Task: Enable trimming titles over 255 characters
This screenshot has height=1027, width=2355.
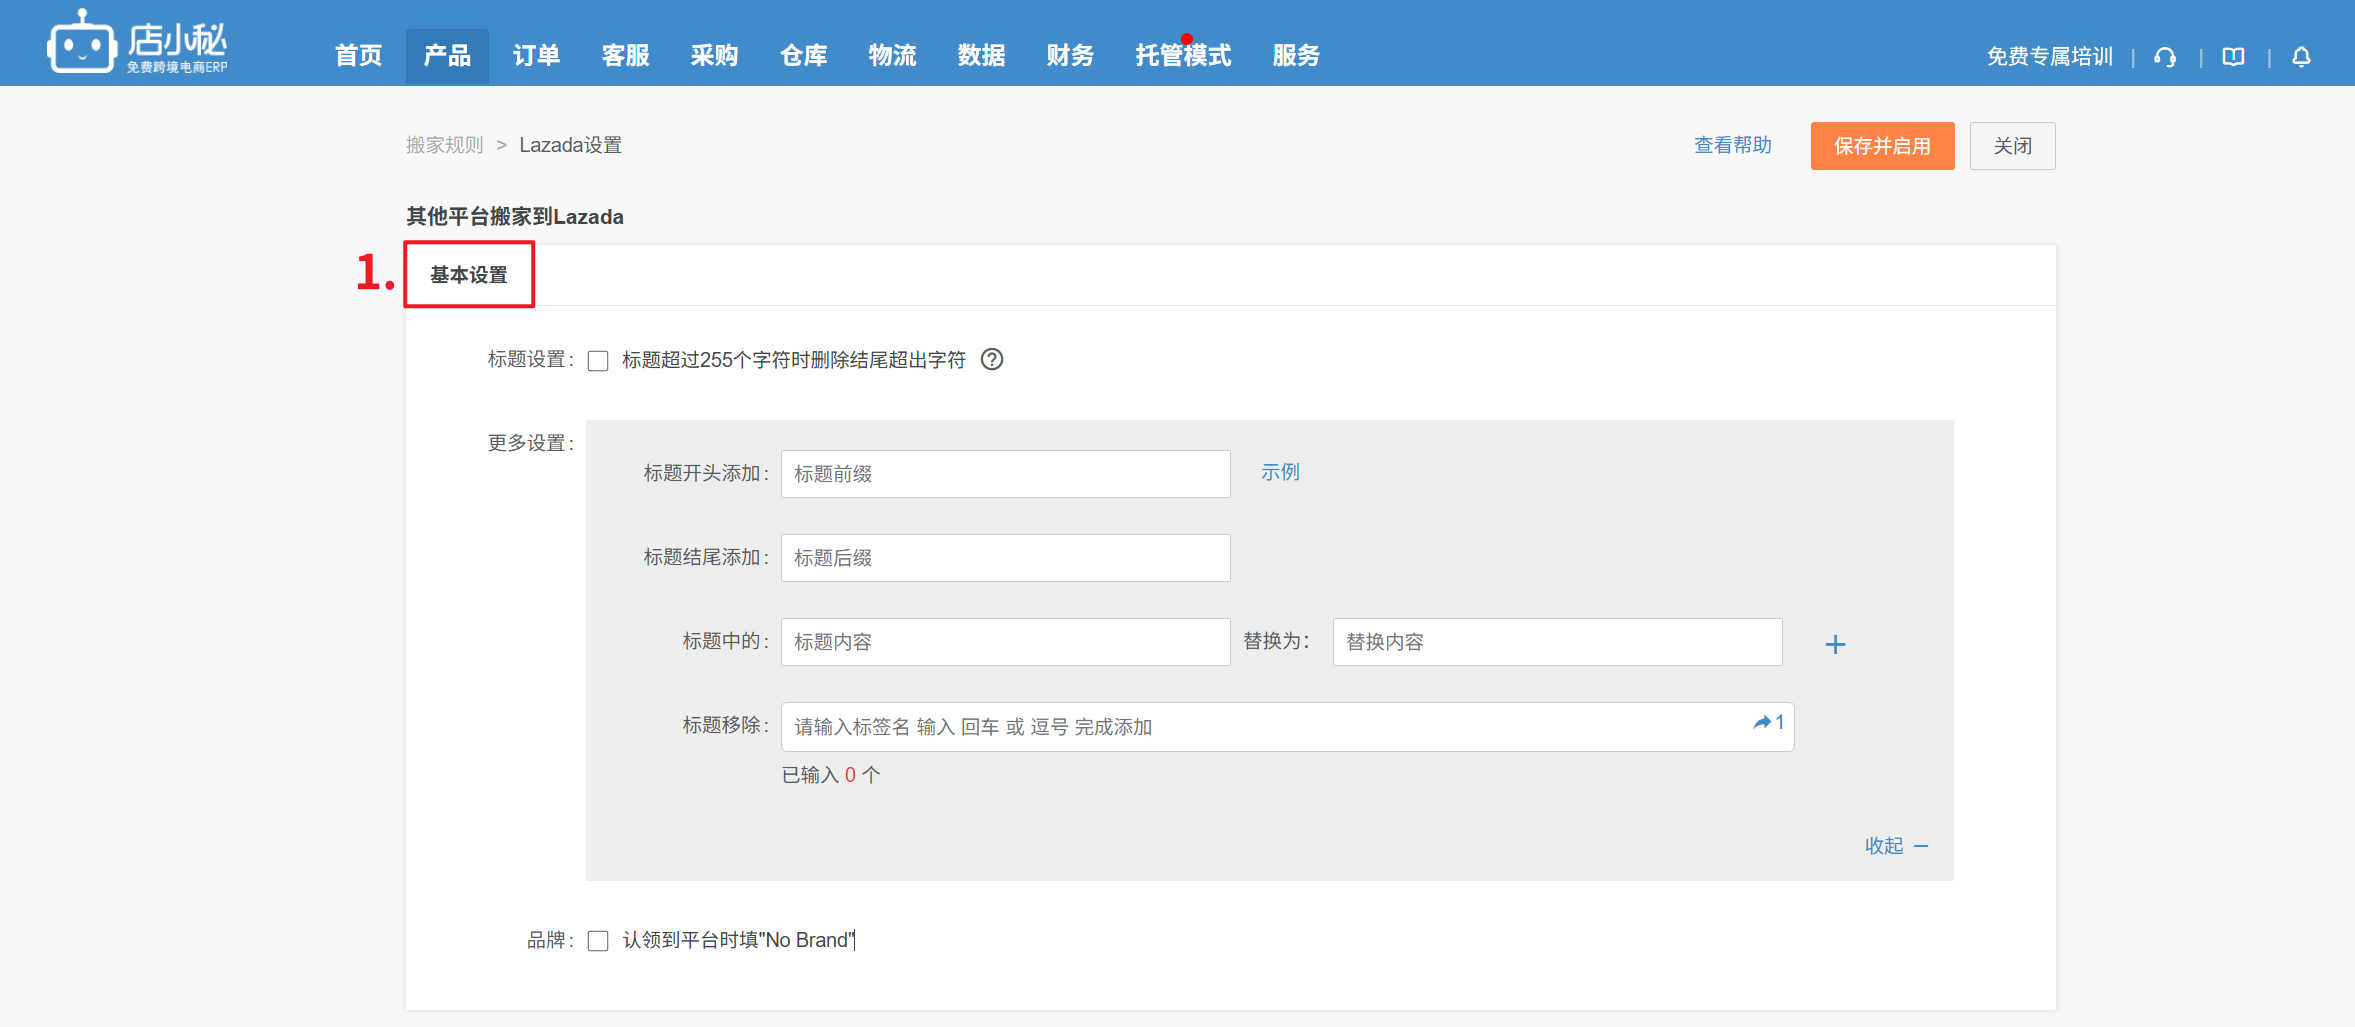Action: [x=598, y=361]
